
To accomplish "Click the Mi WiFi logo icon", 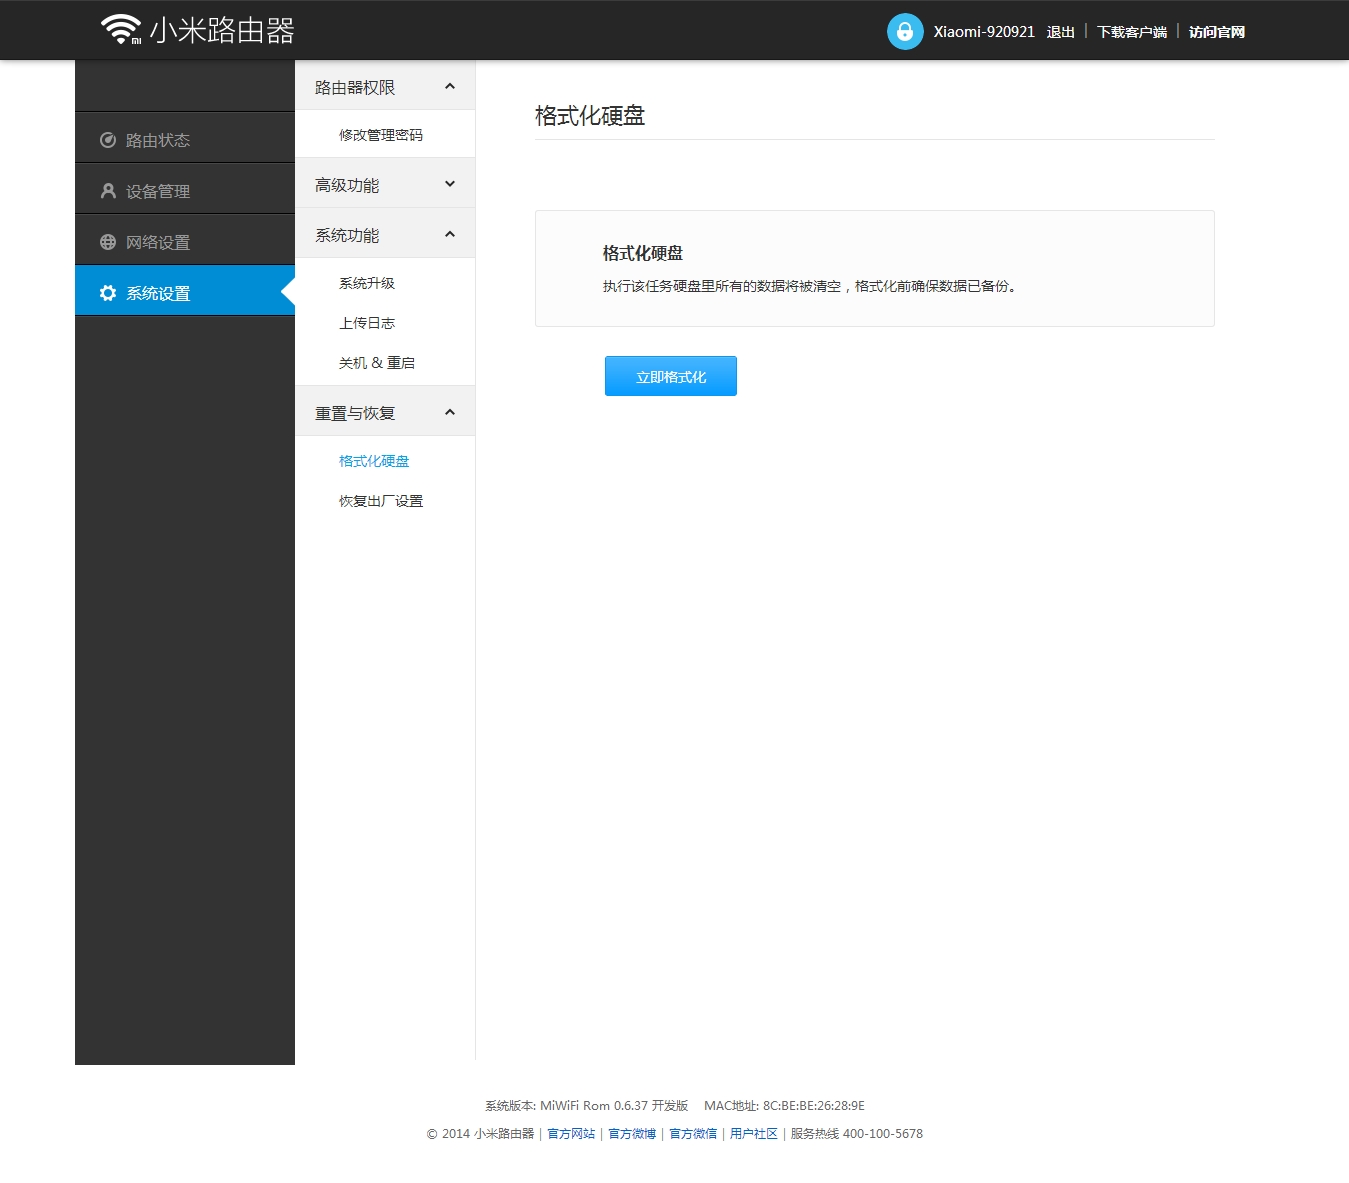I will click(x=120, y=29).
